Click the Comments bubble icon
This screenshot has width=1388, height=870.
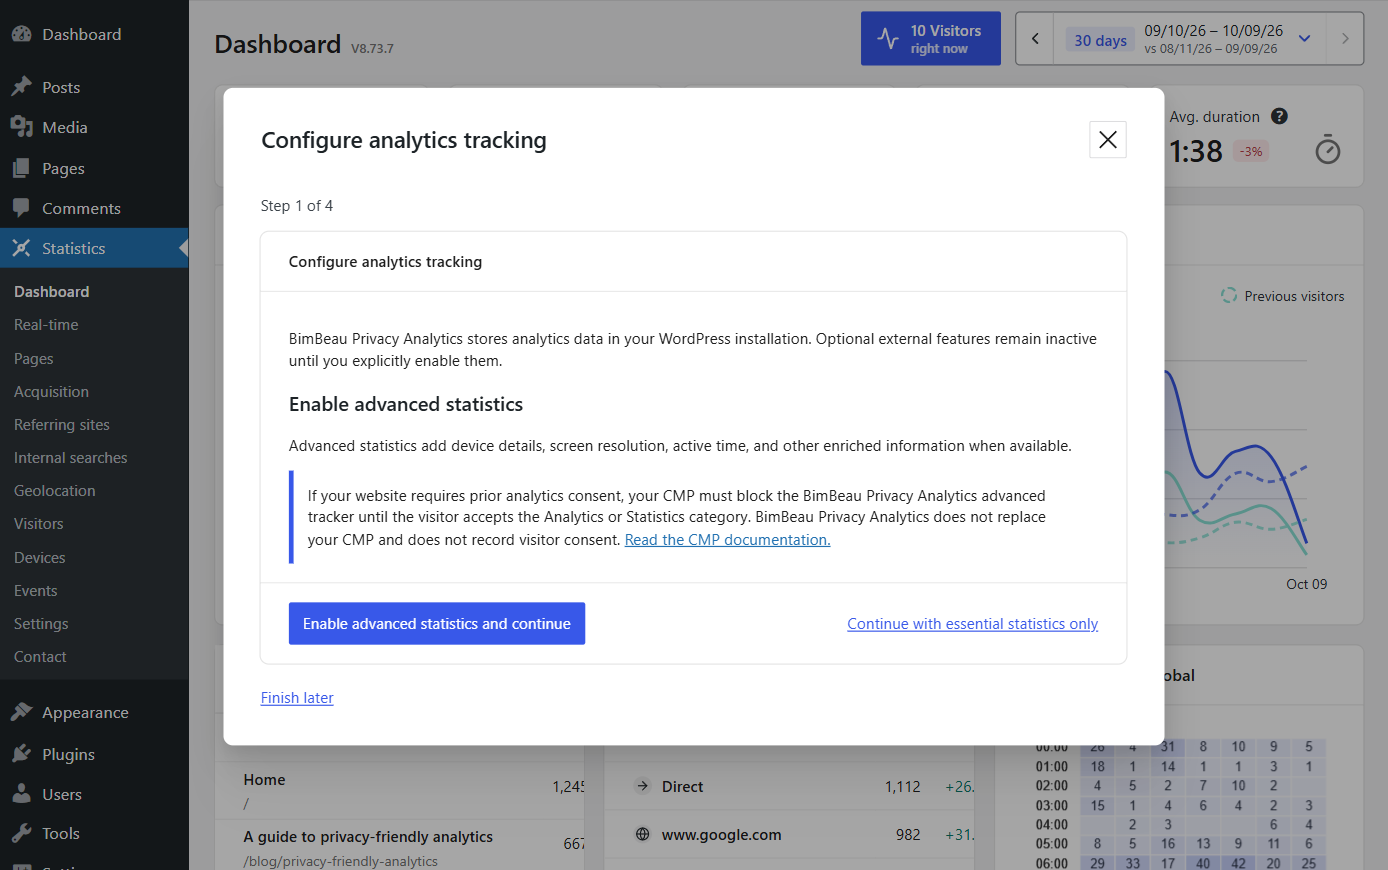[21, 208]
